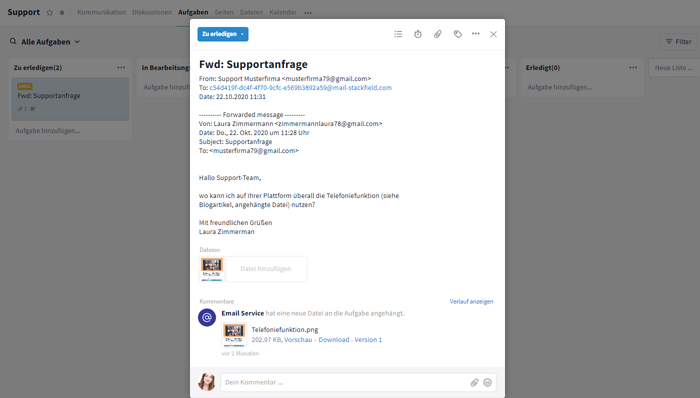700x398 pixels.
Task: Open the subtasks checklist icon
Action: pyautogui.click(x=398, y=34)
